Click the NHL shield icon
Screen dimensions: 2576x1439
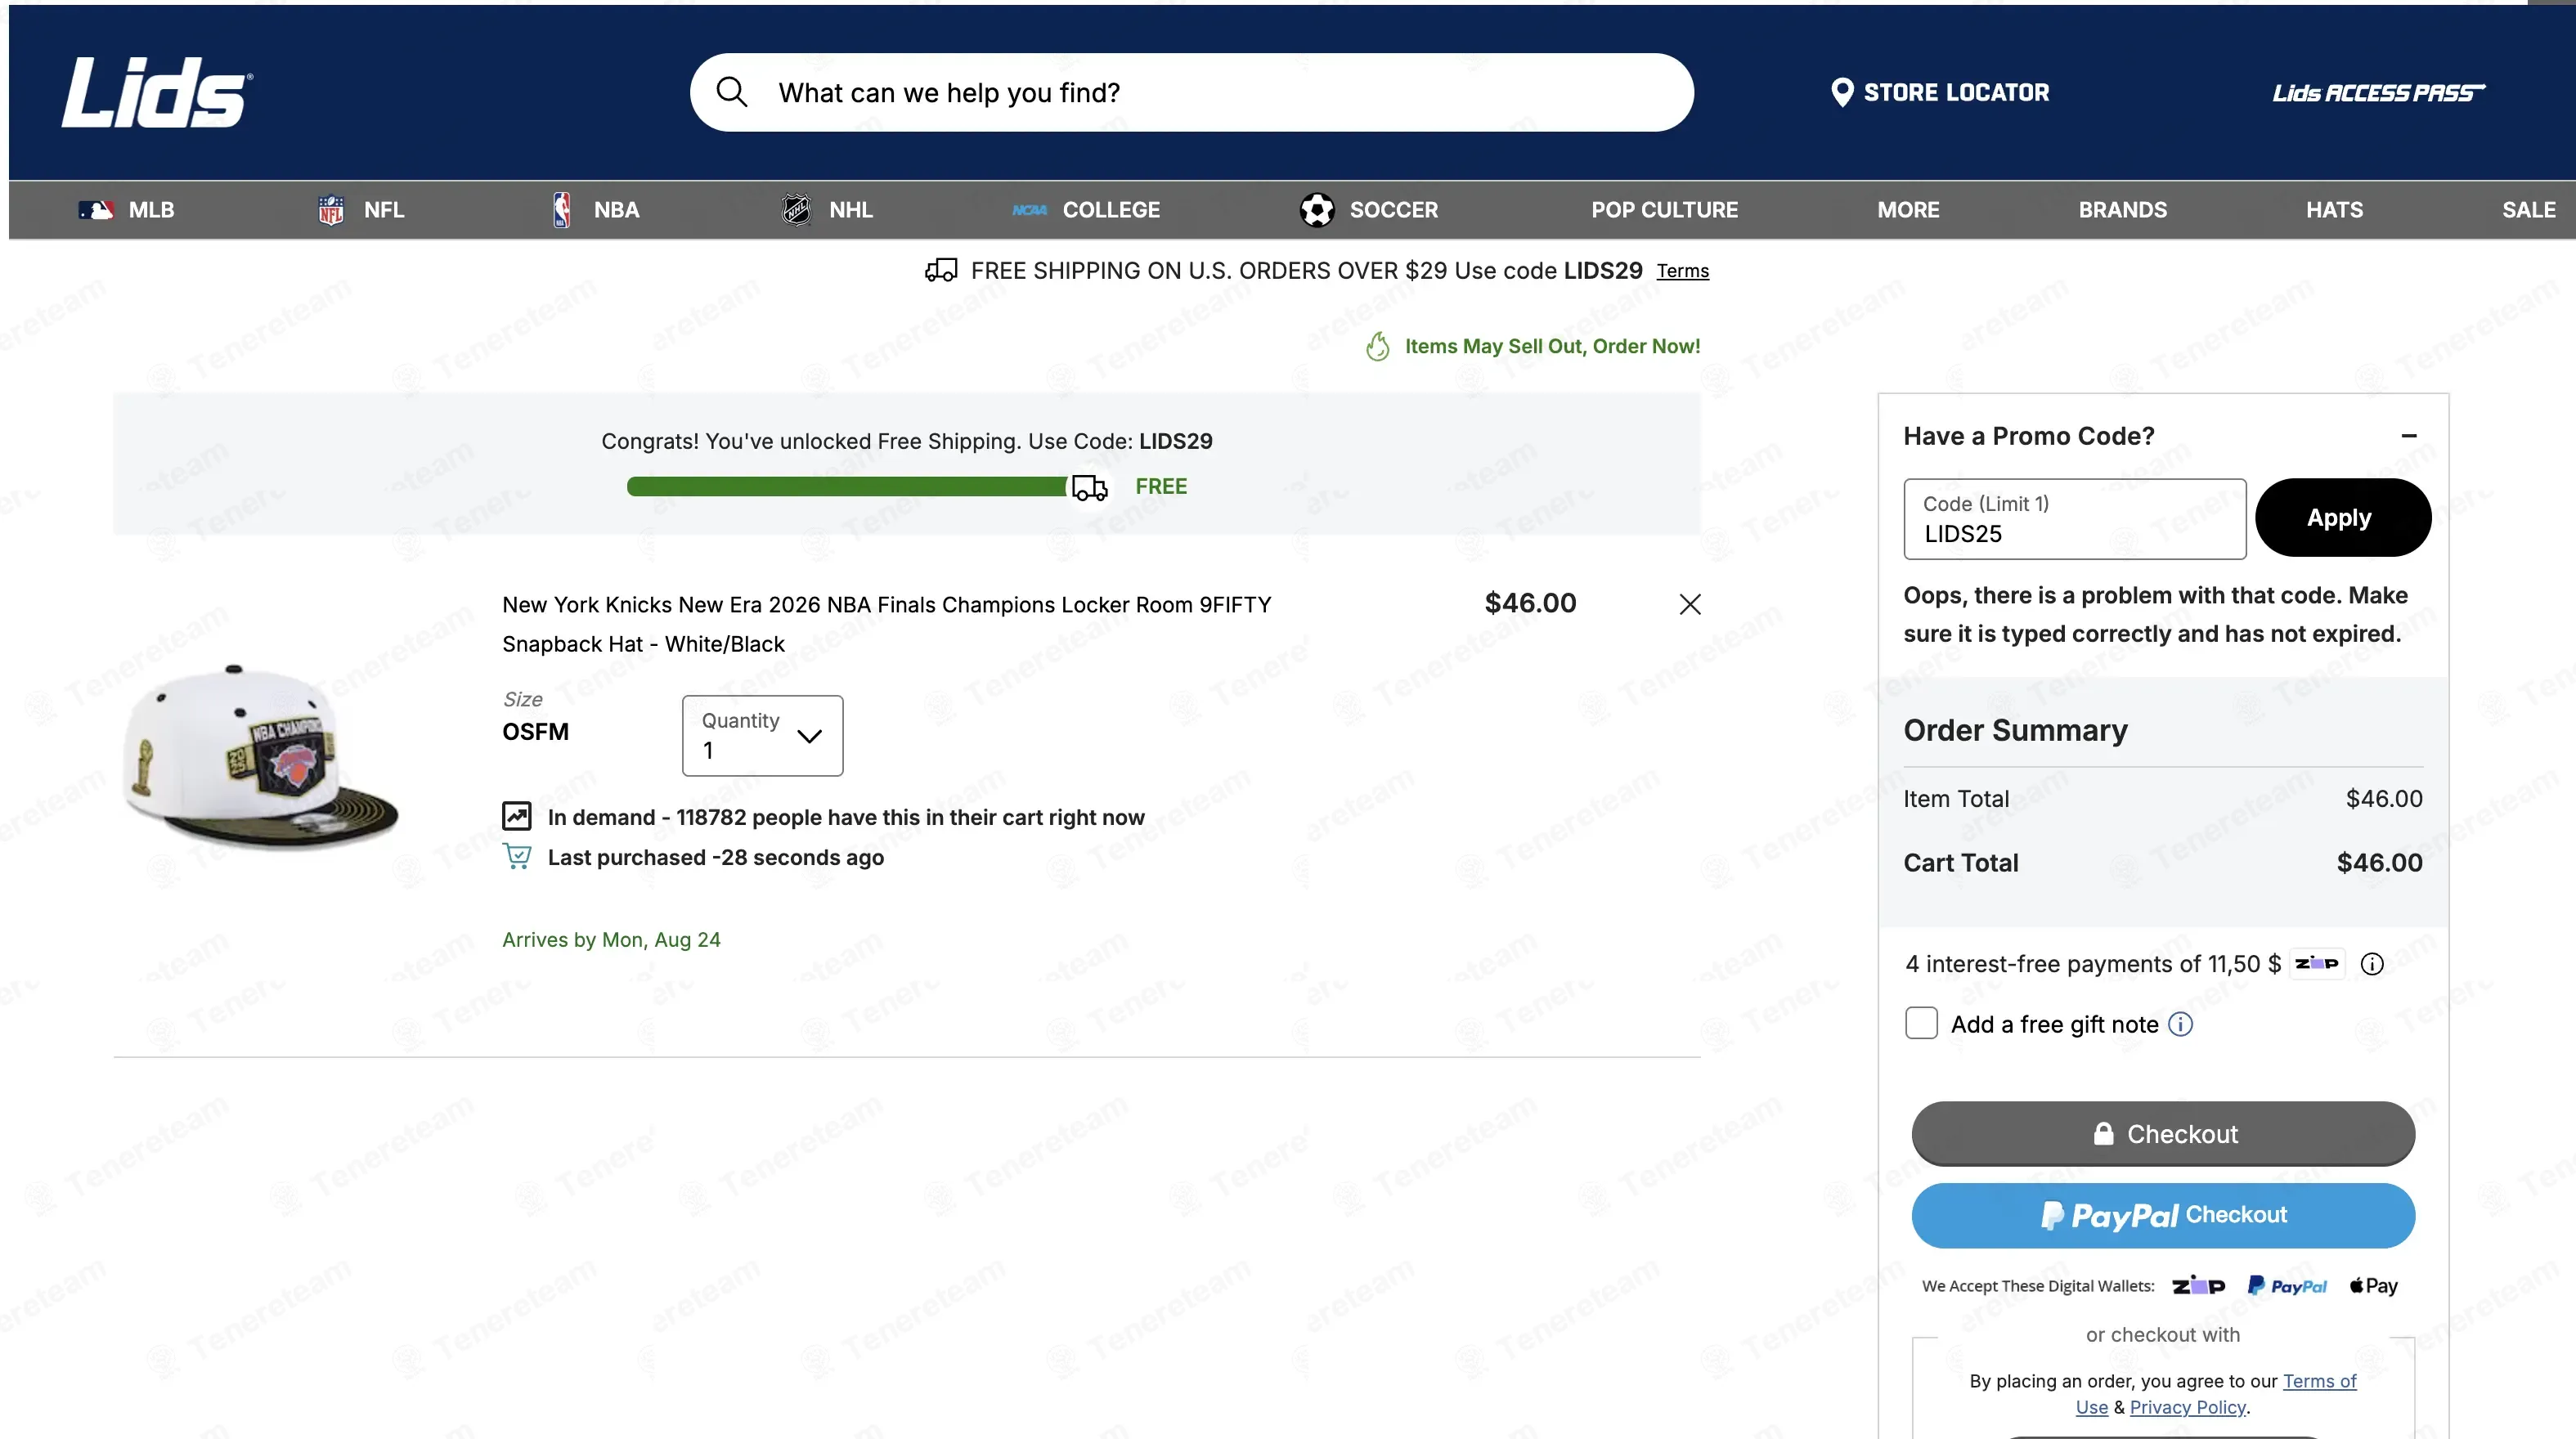pyautogui.click(x=796, y=210)
